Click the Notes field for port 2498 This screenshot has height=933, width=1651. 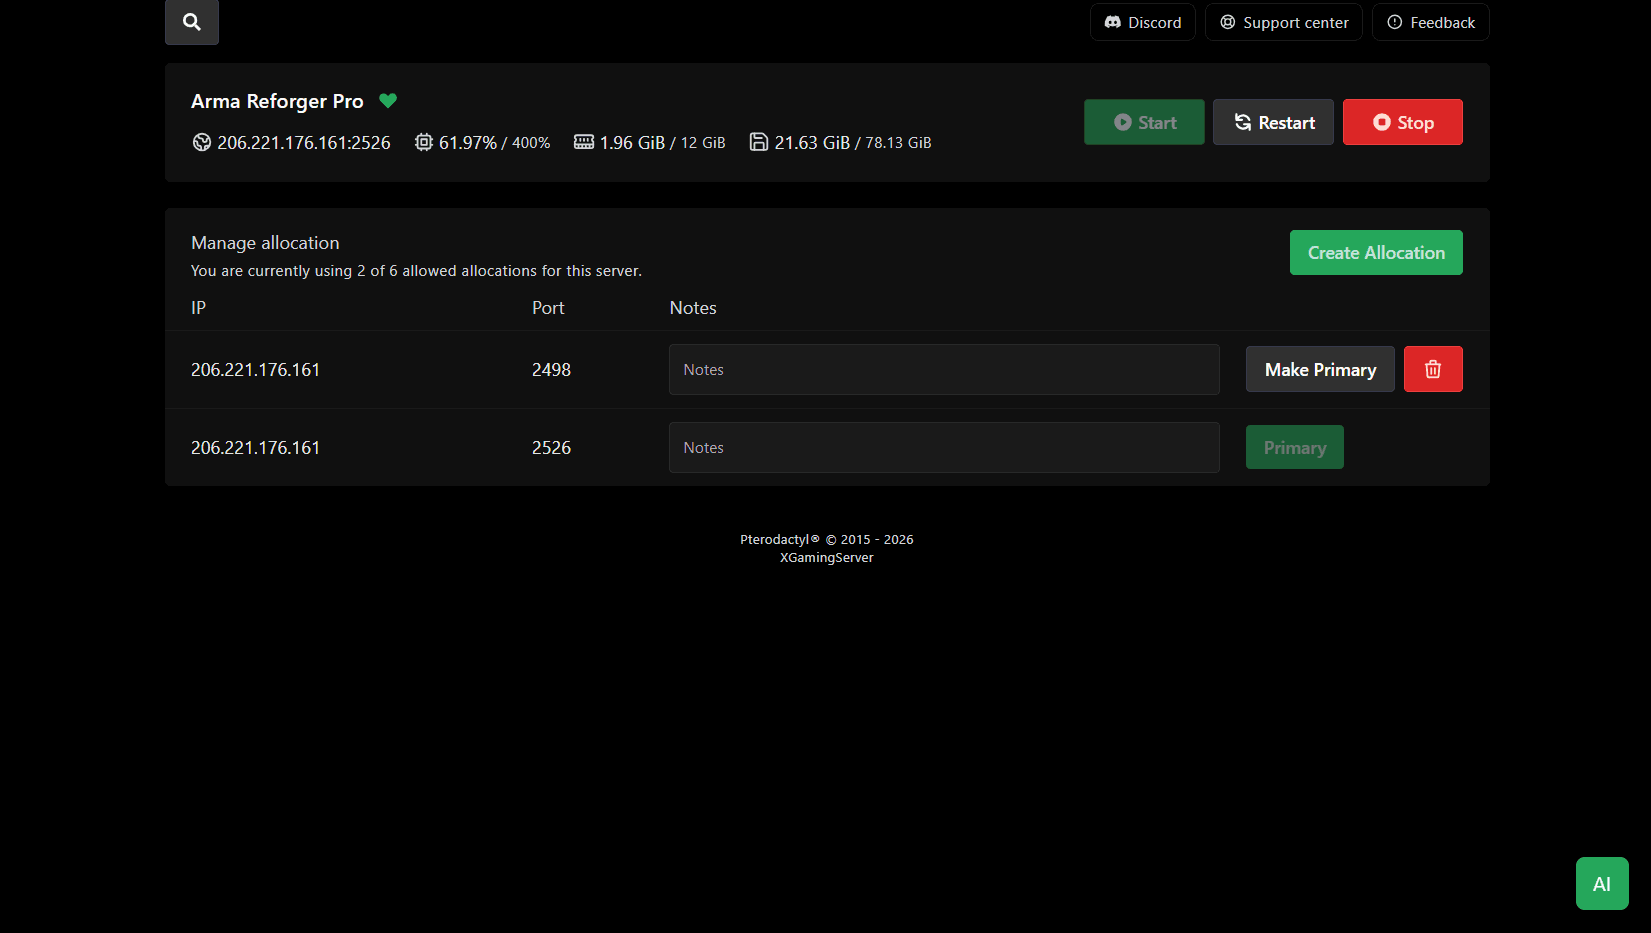click(944, 370)
